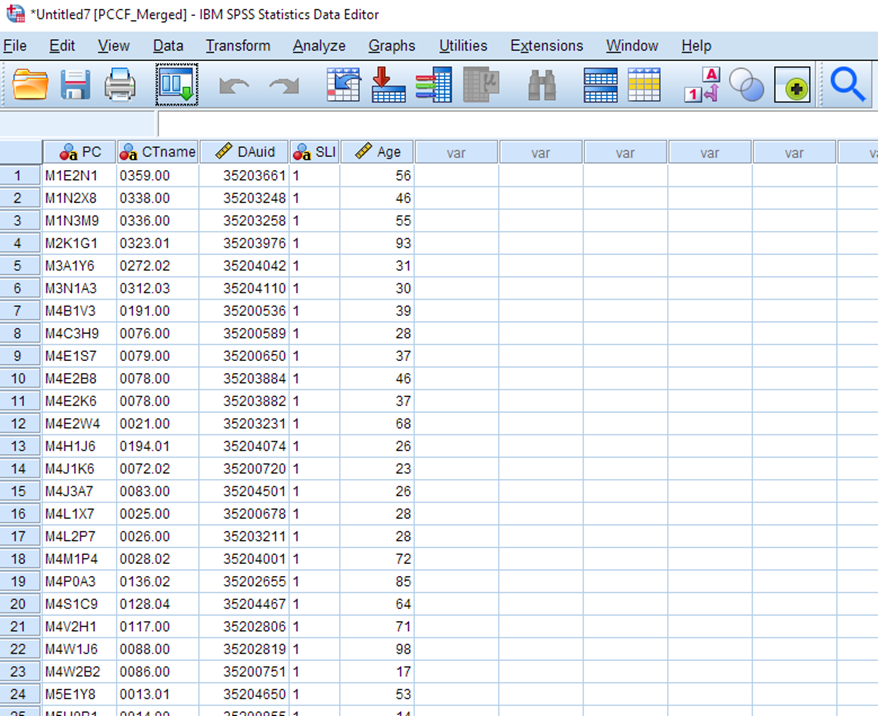The height and width of the screenshot is (716, 878).
Task: Recall recently used dialogs
Action: tap(176, 86)
